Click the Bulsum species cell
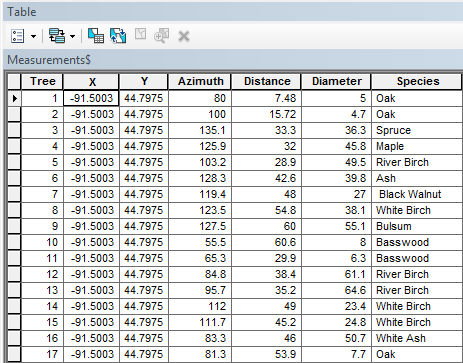 417,226
